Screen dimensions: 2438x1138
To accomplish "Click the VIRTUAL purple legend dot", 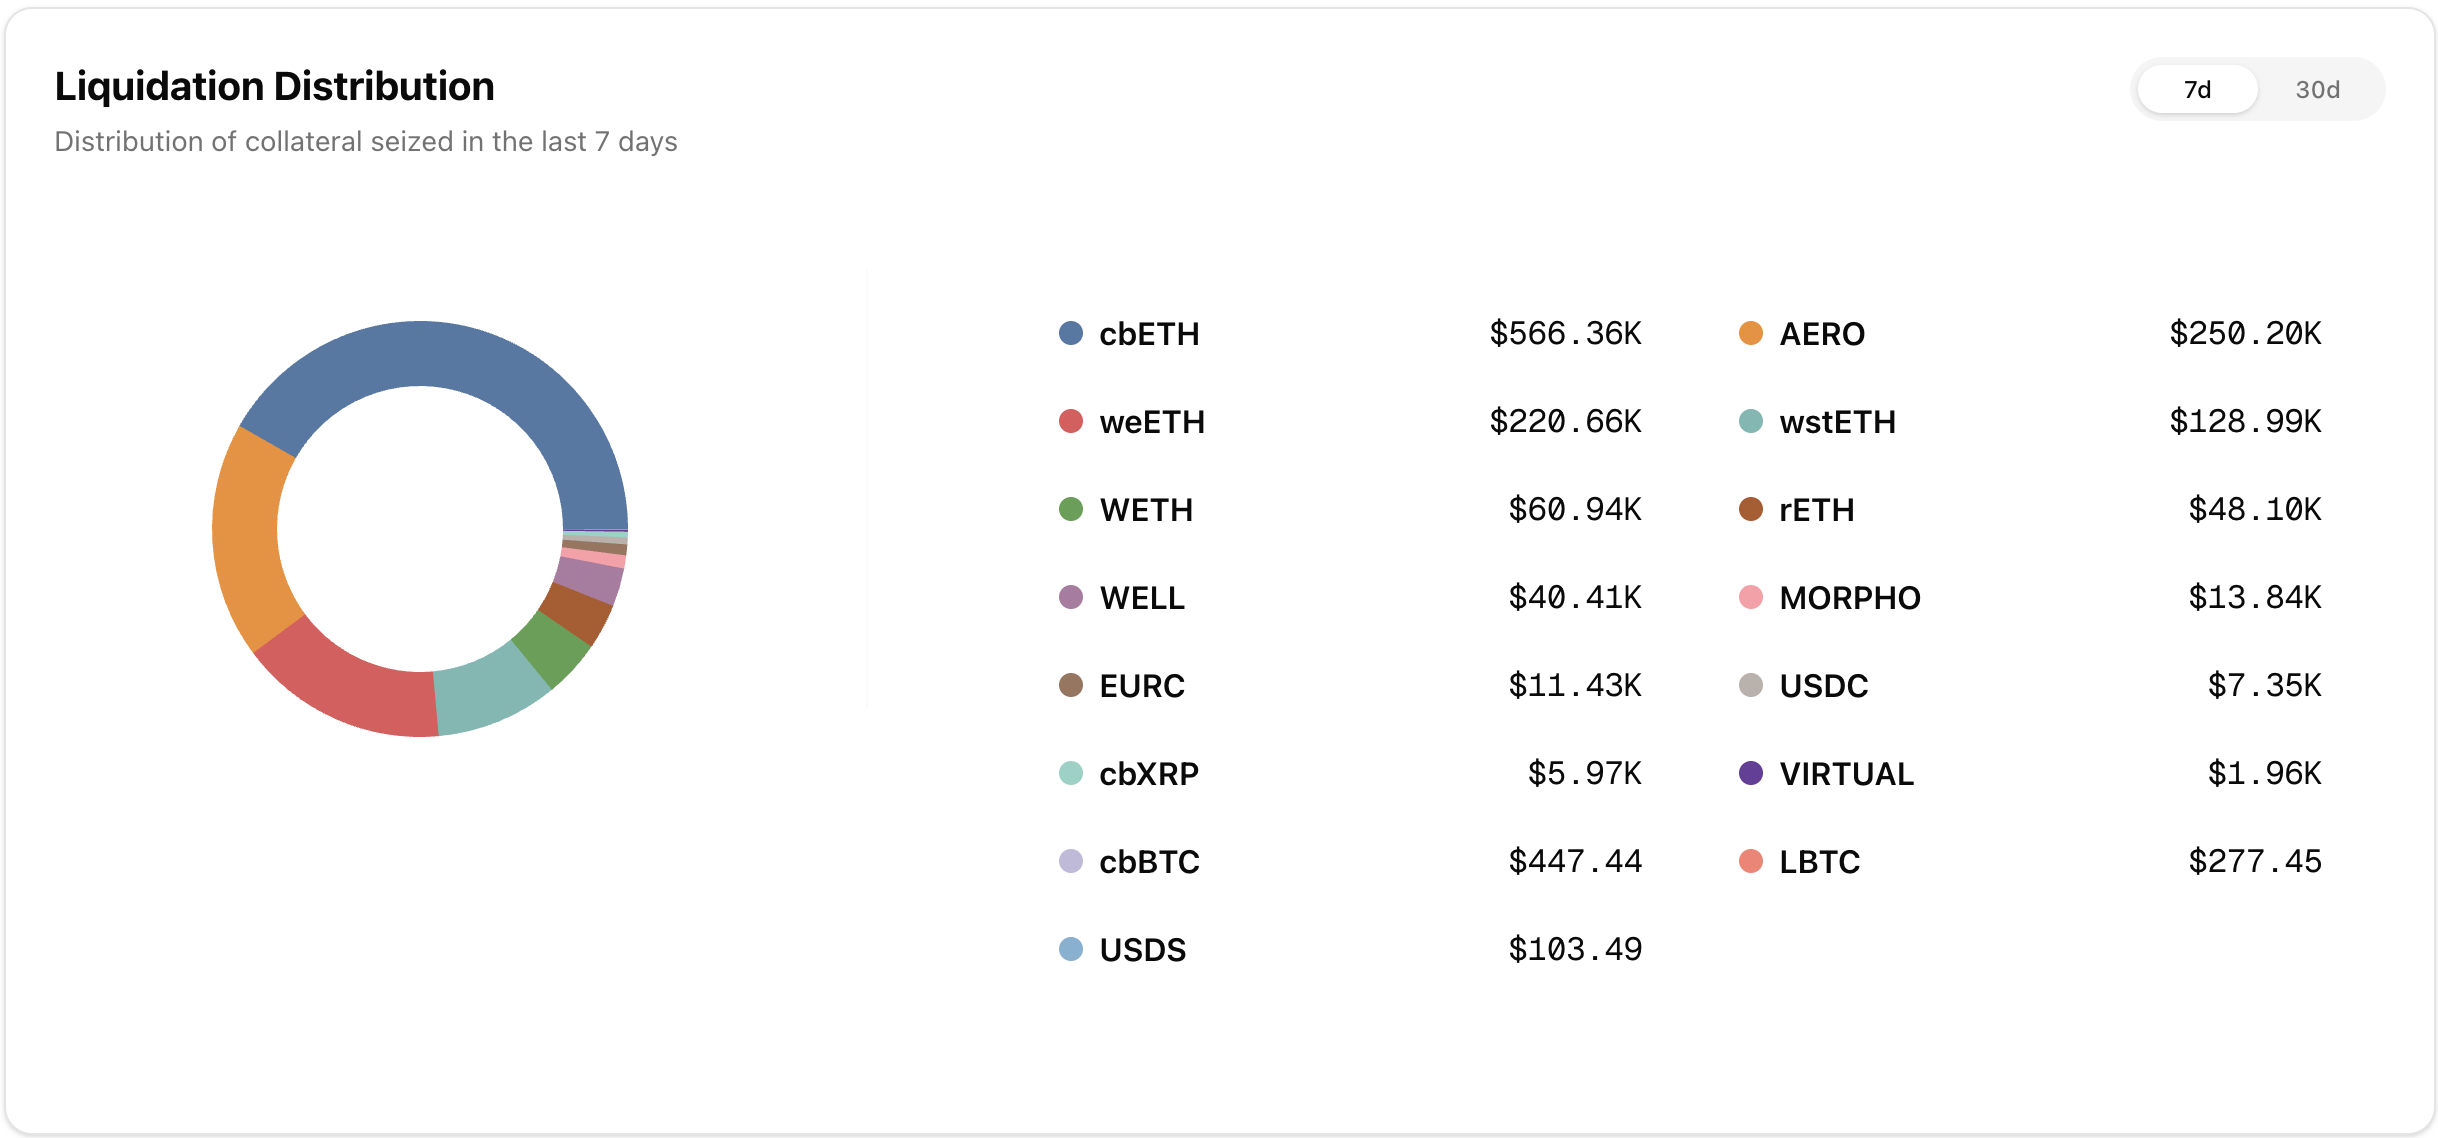I will [1751, 773].
